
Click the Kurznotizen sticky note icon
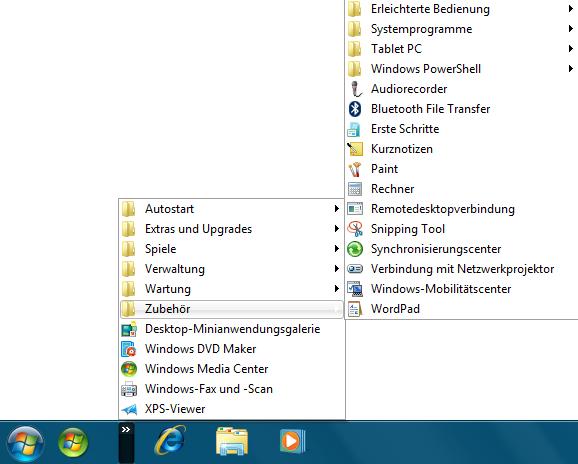355,149
